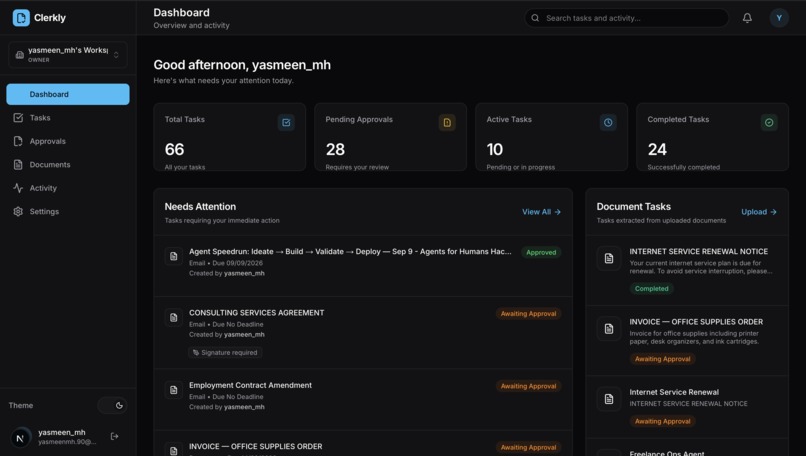Click document icon for Employment Contract Amendment
The height and width of the screenshot is (456, 806).
[174, 390]
